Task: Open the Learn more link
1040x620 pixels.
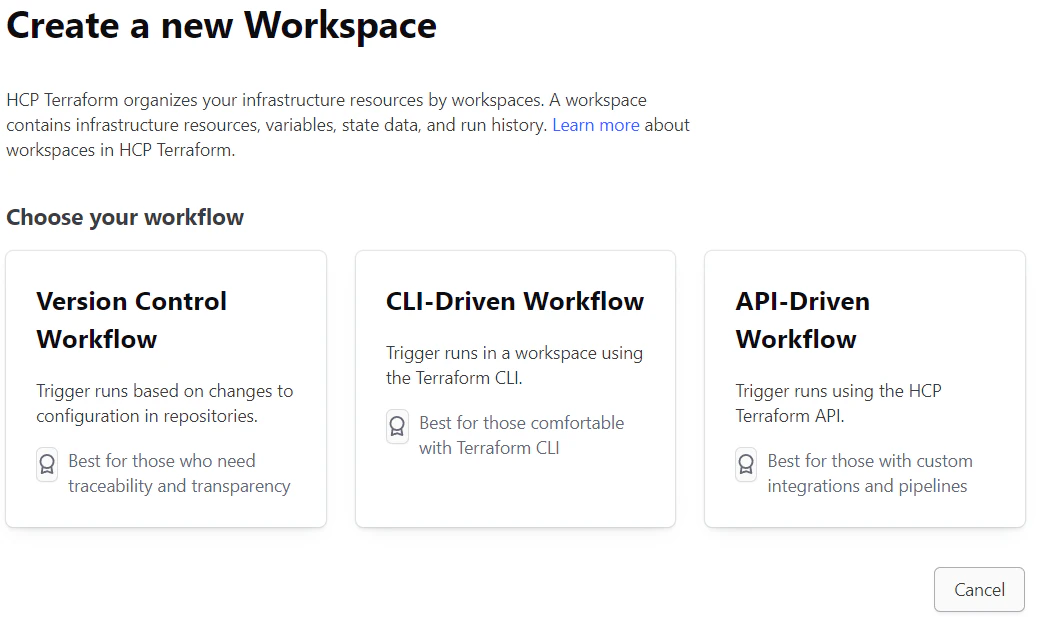Action: [x=596, y=125]
